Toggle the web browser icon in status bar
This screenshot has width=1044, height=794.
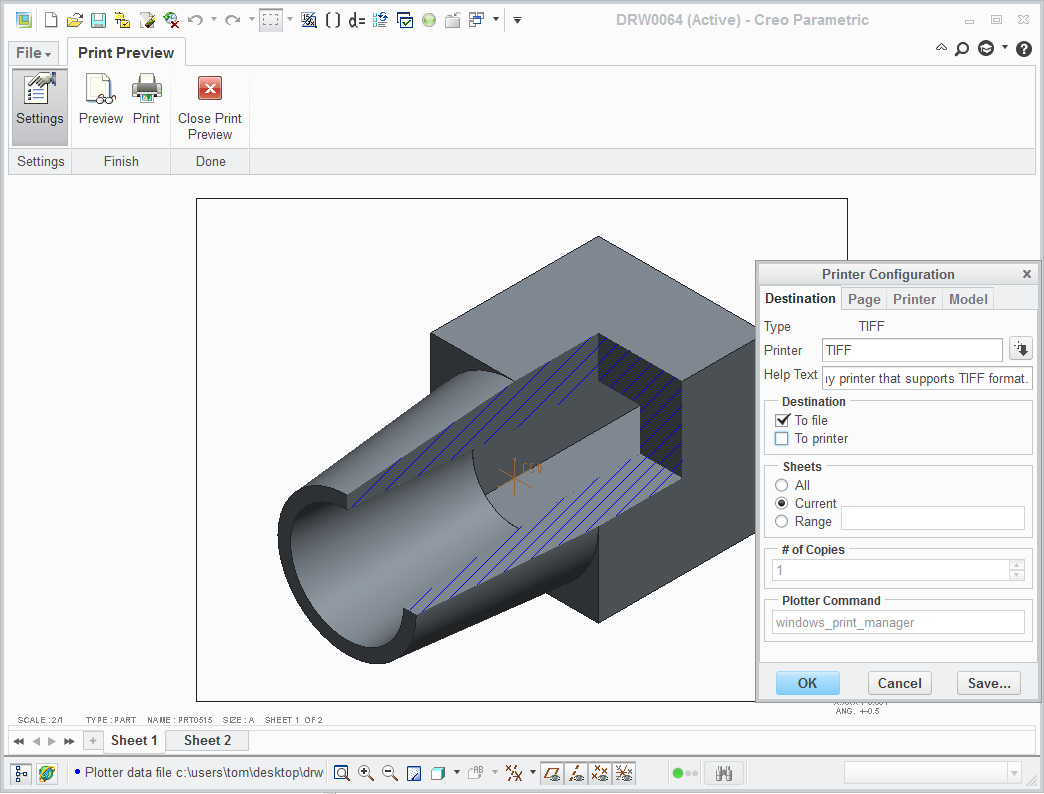pos(47,773)
